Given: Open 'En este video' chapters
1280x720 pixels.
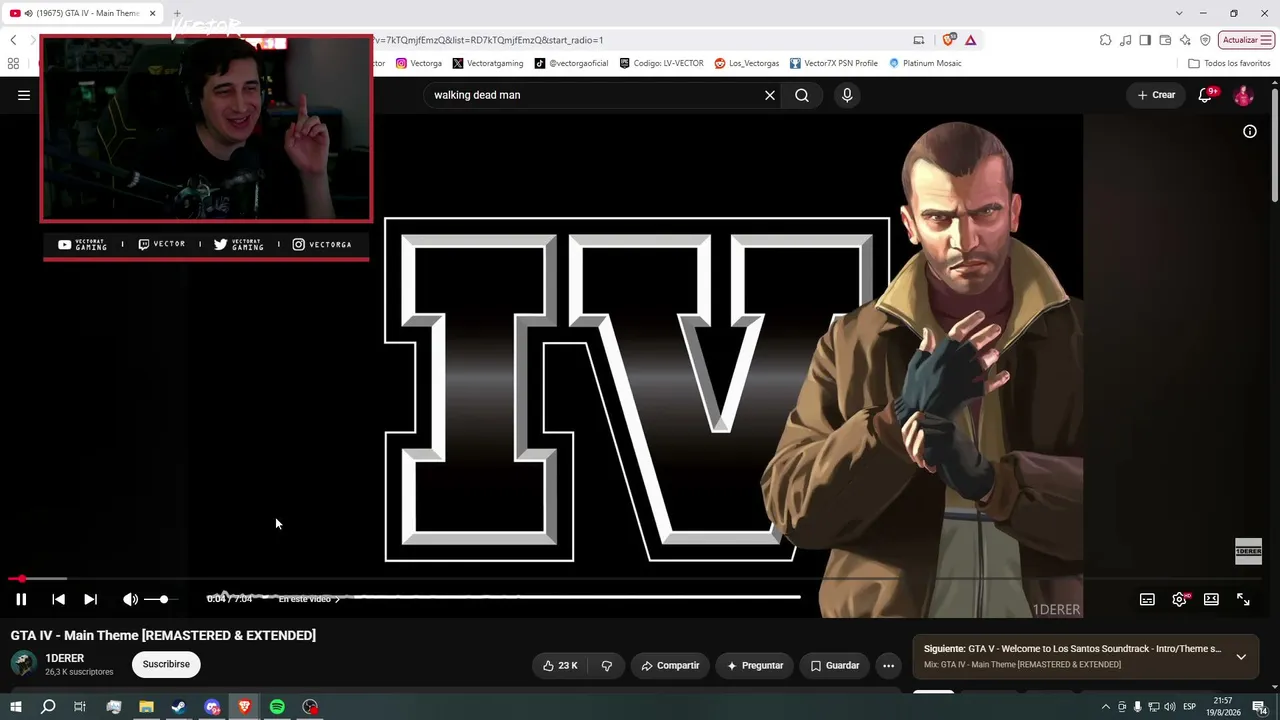Looking at the screenshot, I should coord(309,599).
